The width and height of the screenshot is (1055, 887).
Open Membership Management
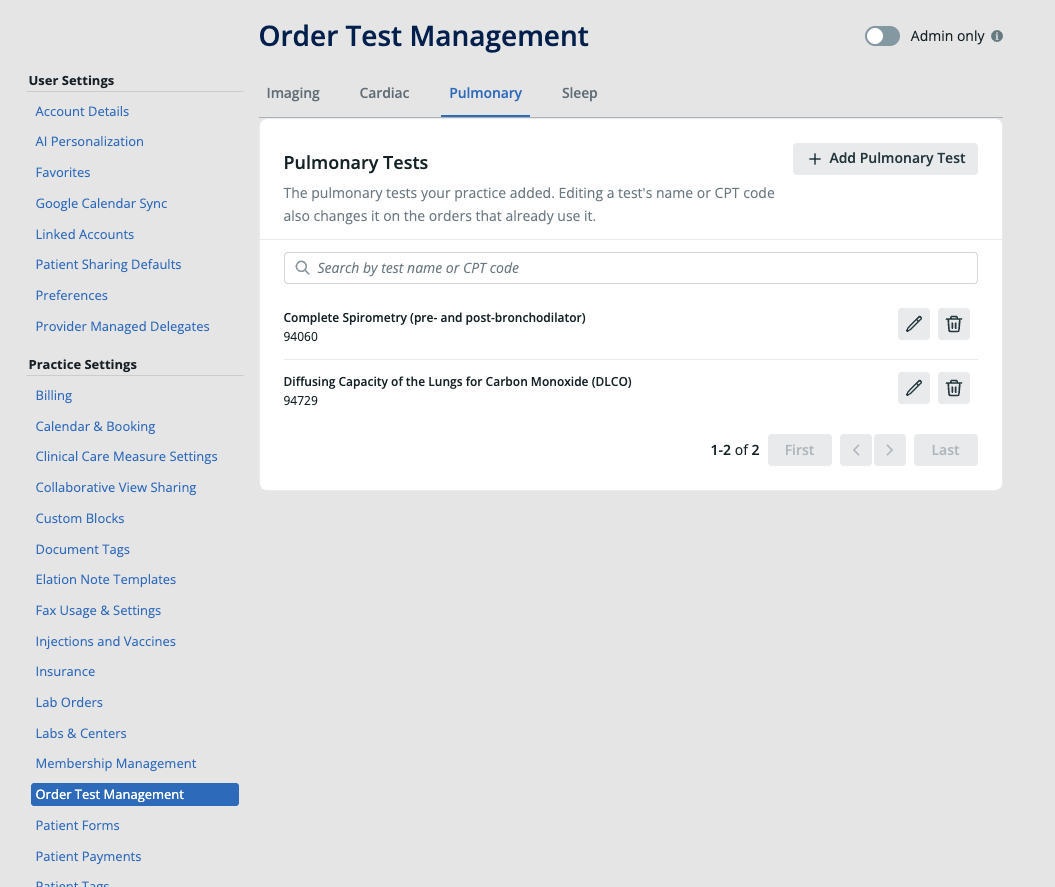point(116,763)
